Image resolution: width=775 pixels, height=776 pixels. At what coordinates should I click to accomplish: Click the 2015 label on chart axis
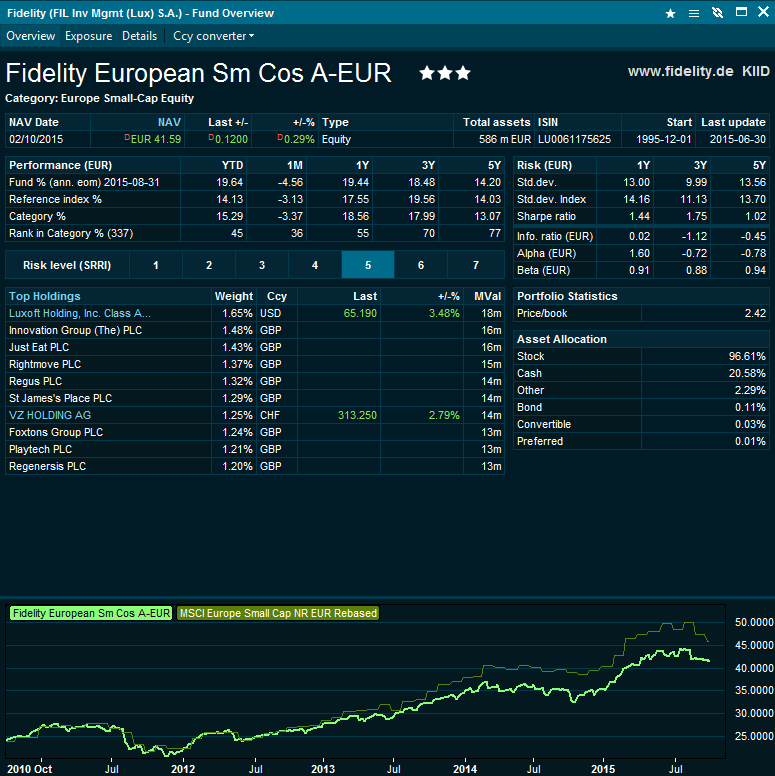point(603,769)
